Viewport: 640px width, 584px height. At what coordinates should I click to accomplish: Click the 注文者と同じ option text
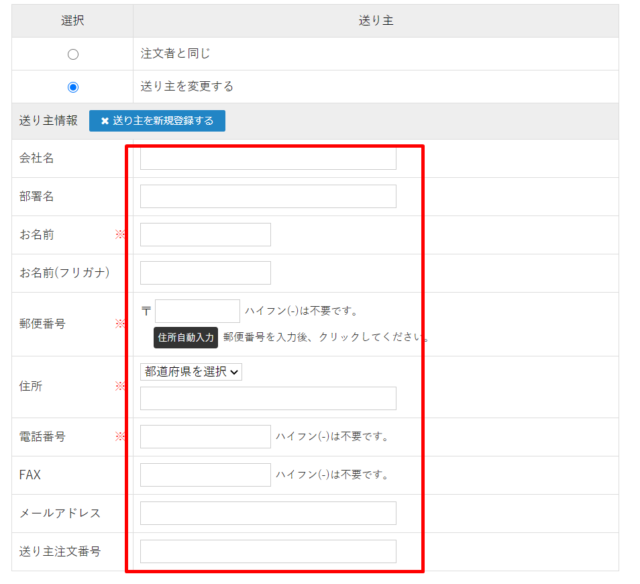(x=175, y=54)
